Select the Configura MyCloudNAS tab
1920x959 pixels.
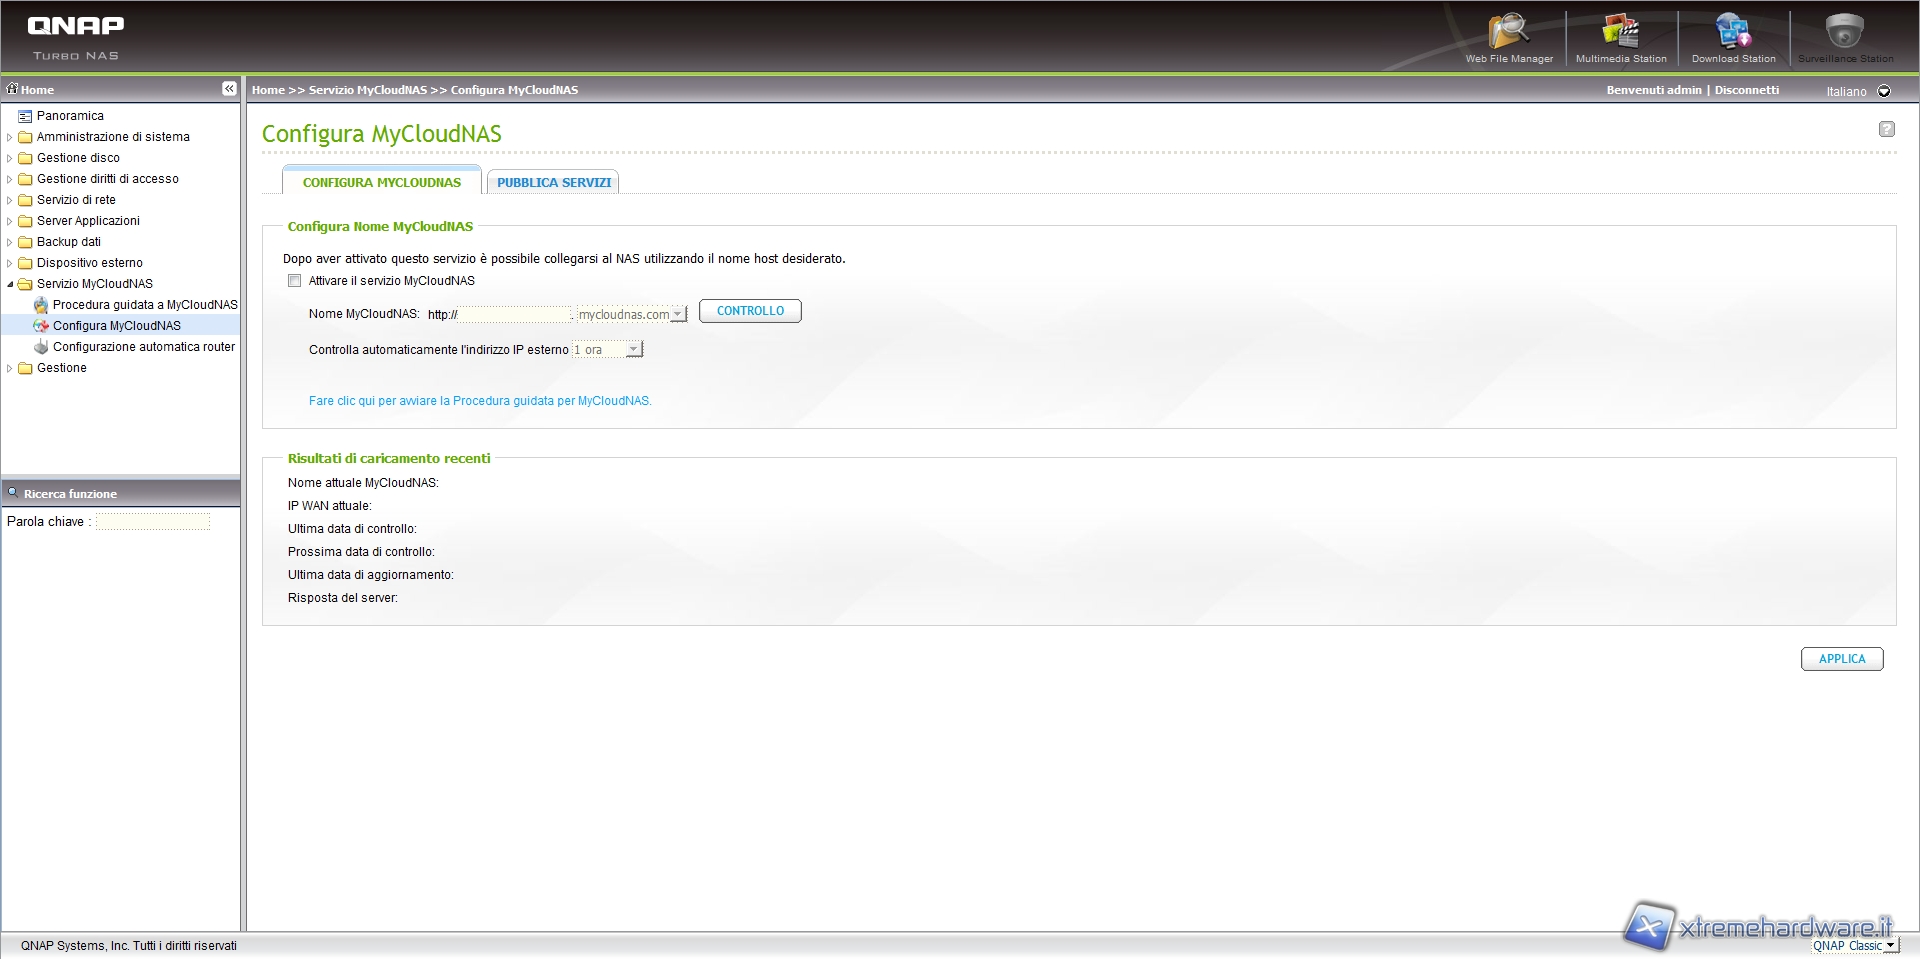point(381,183)
